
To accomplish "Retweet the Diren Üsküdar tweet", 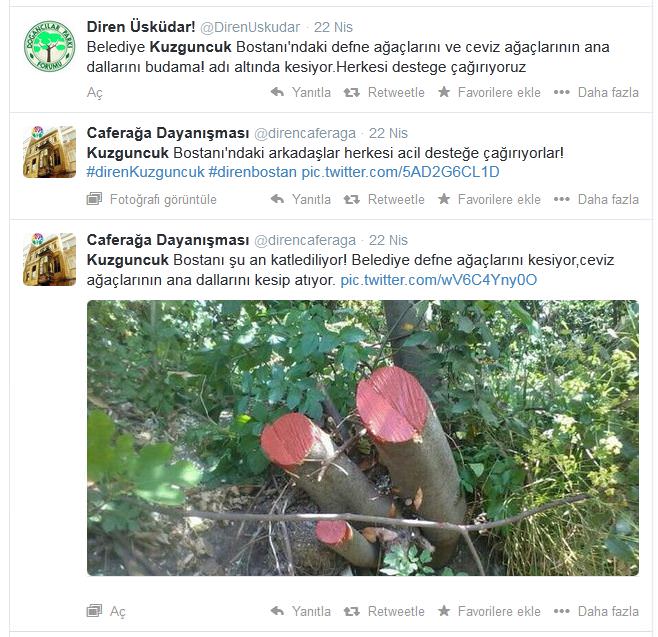I will click(x=384, y=92).
